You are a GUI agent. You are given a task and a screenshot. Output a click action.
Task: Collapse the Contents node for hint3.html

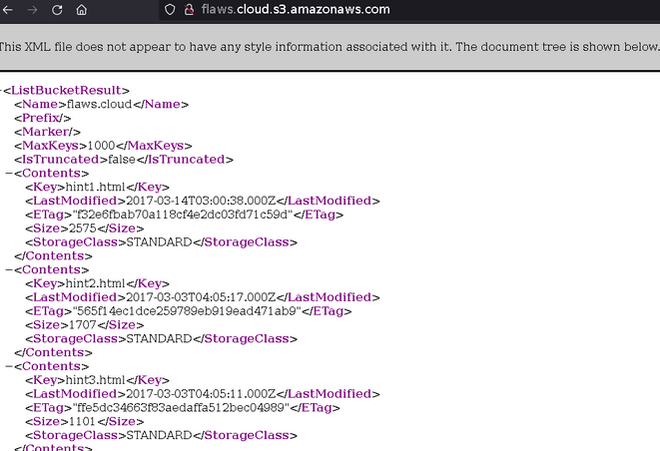click(8, 366)
